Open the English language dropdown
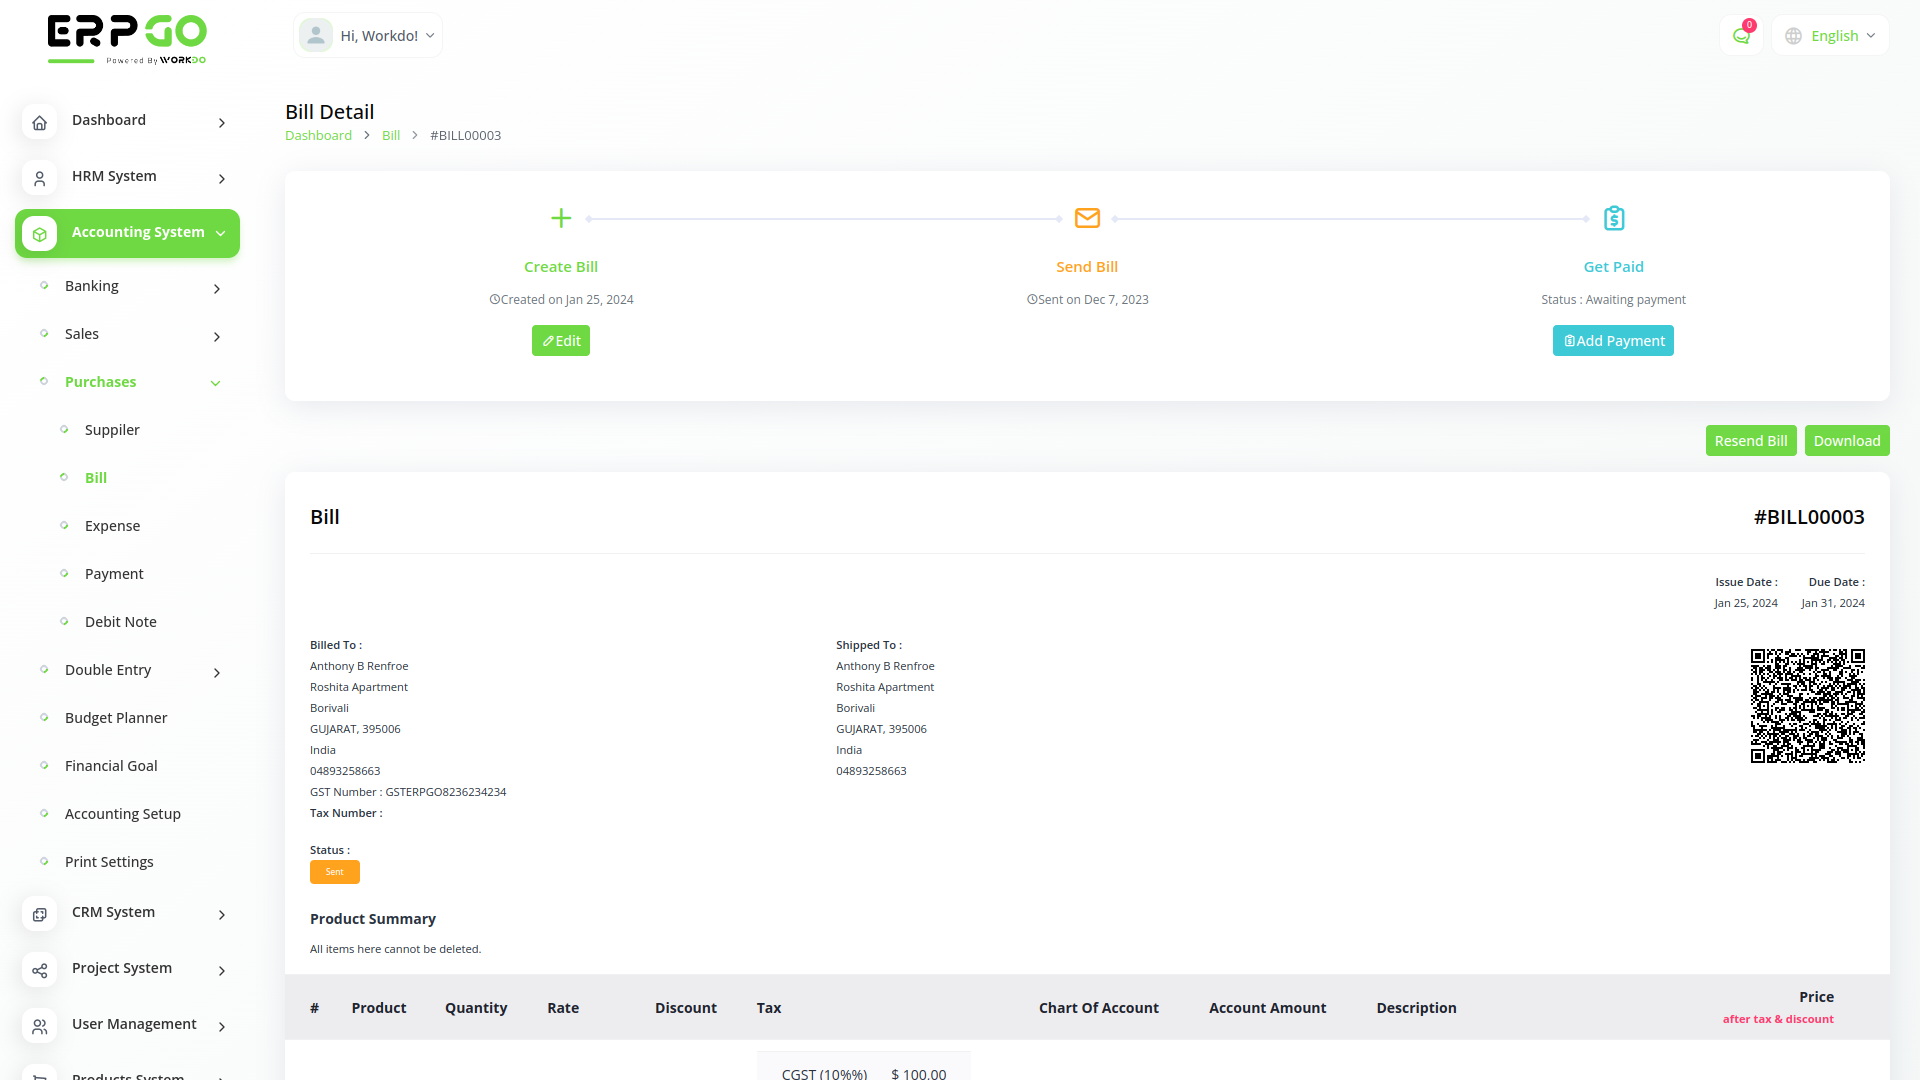 pyautogui.click(x=1836, y=35)
